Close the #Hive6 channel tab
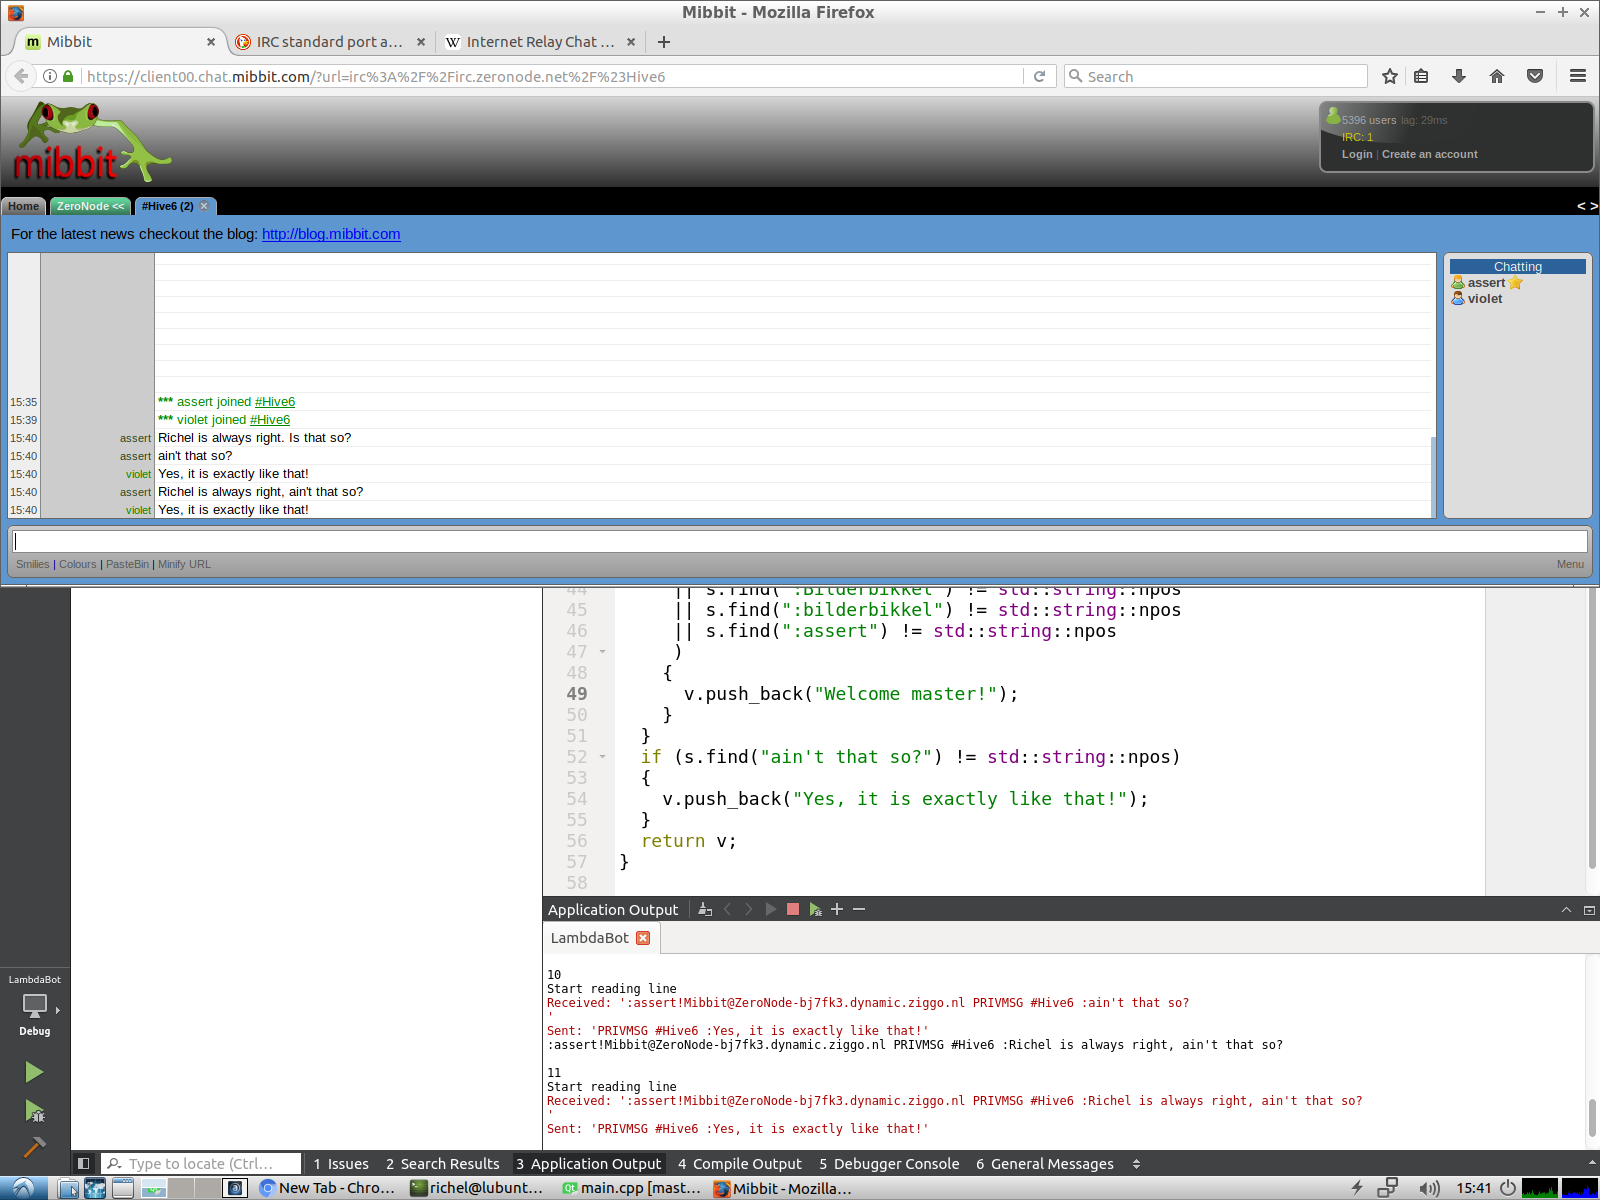 click(204, 206)
